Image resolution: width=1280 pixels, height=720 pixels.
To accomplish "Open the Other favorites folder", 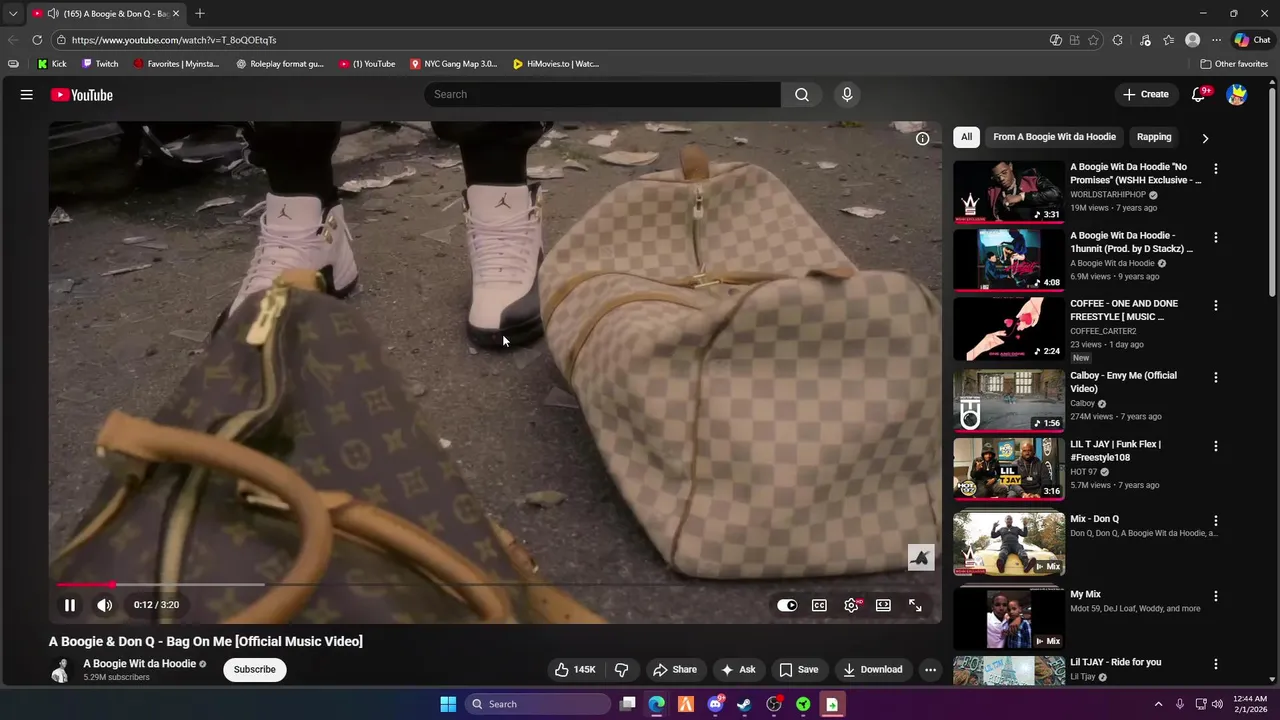I will point(1234,64).
